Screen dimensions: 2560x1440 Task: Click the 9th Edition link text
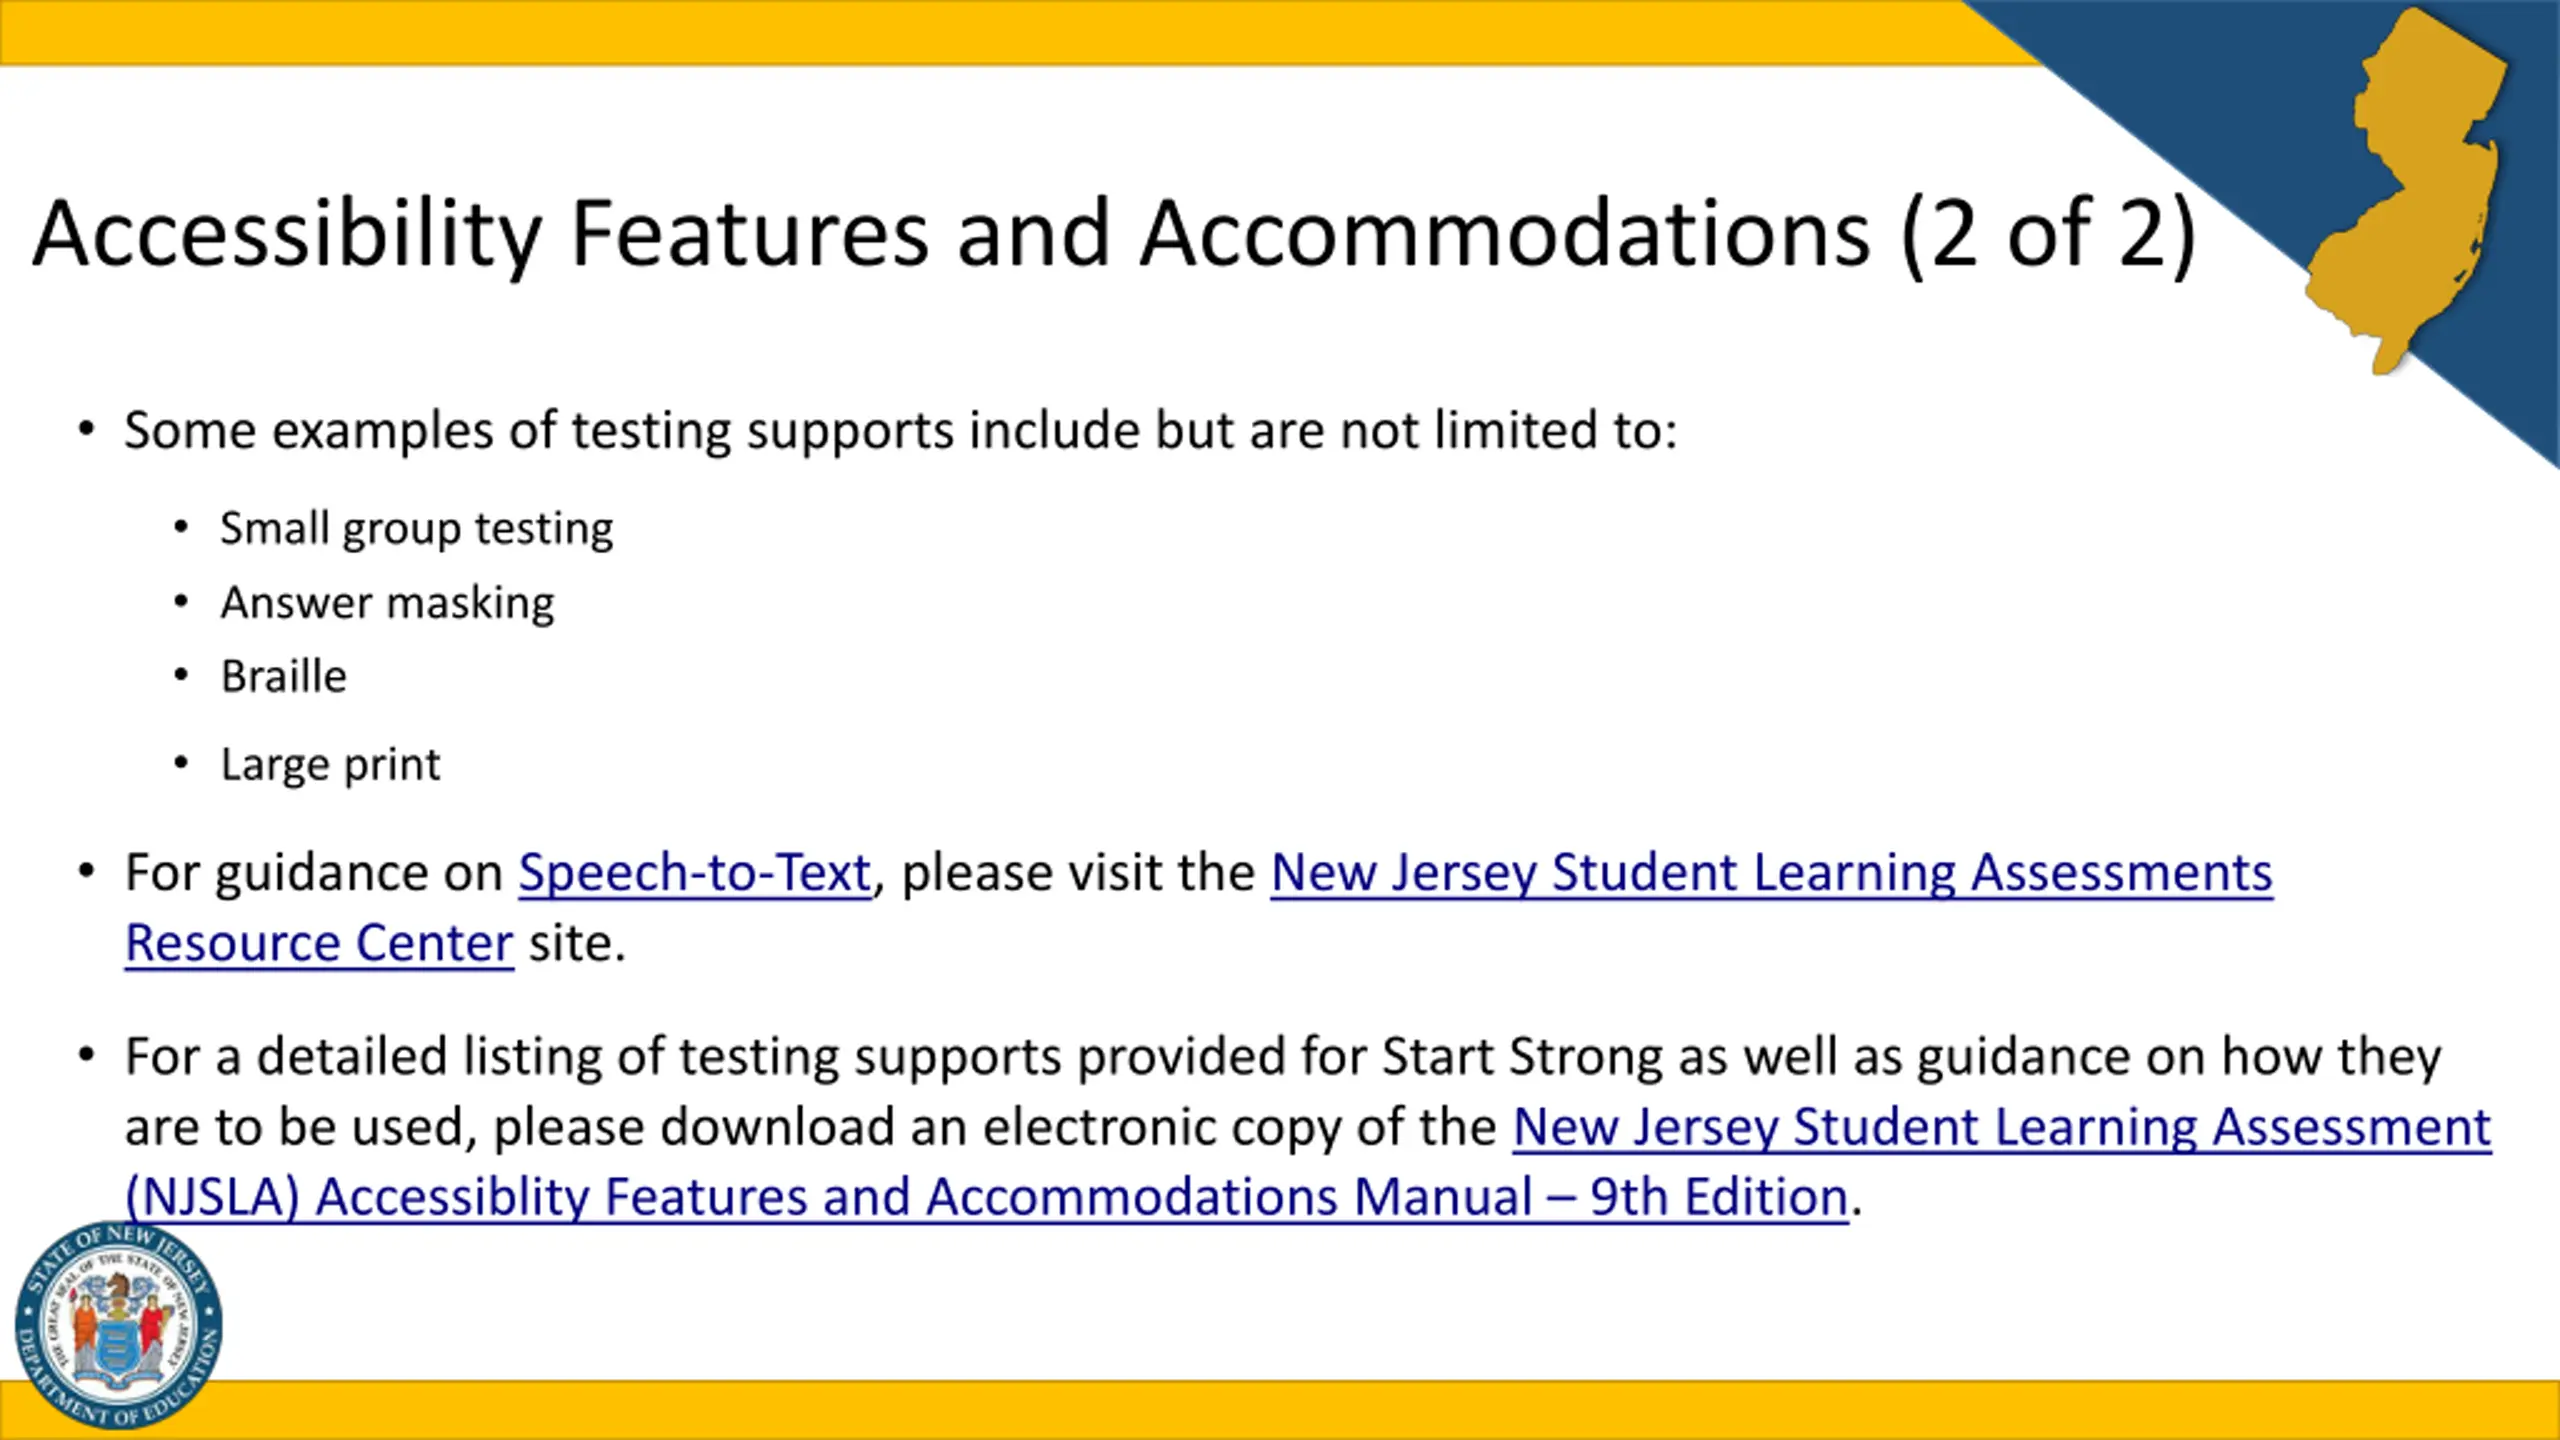1718,1197
